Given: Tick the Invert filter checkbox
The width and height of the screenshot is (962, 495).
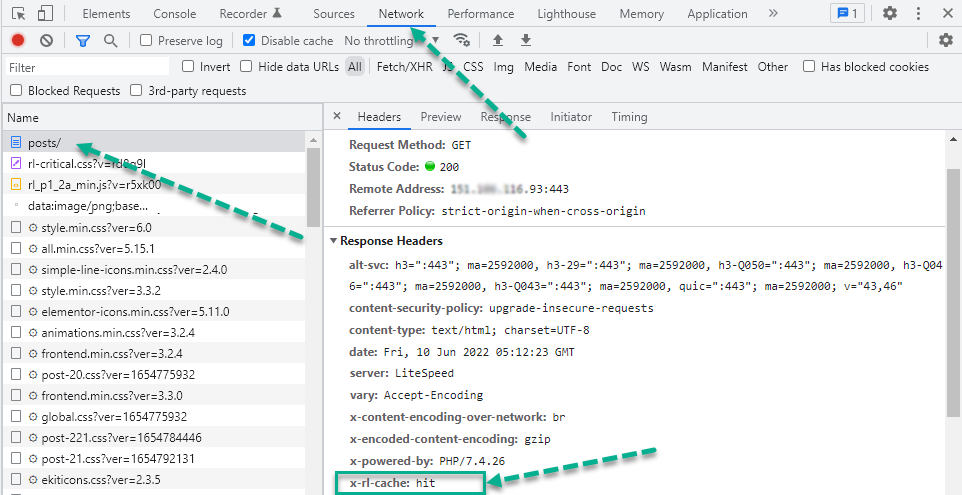Looking at the screenshot, I should (x=188, y=66).
